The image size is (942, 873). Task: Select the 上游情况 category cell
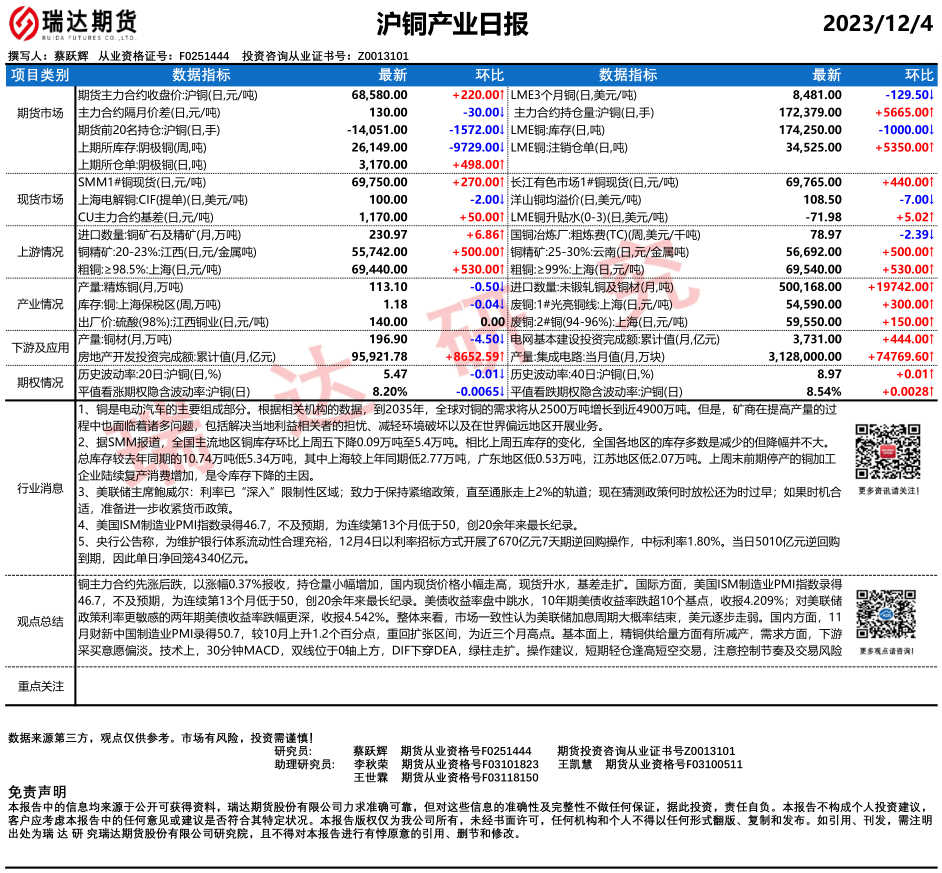point(40,253)
